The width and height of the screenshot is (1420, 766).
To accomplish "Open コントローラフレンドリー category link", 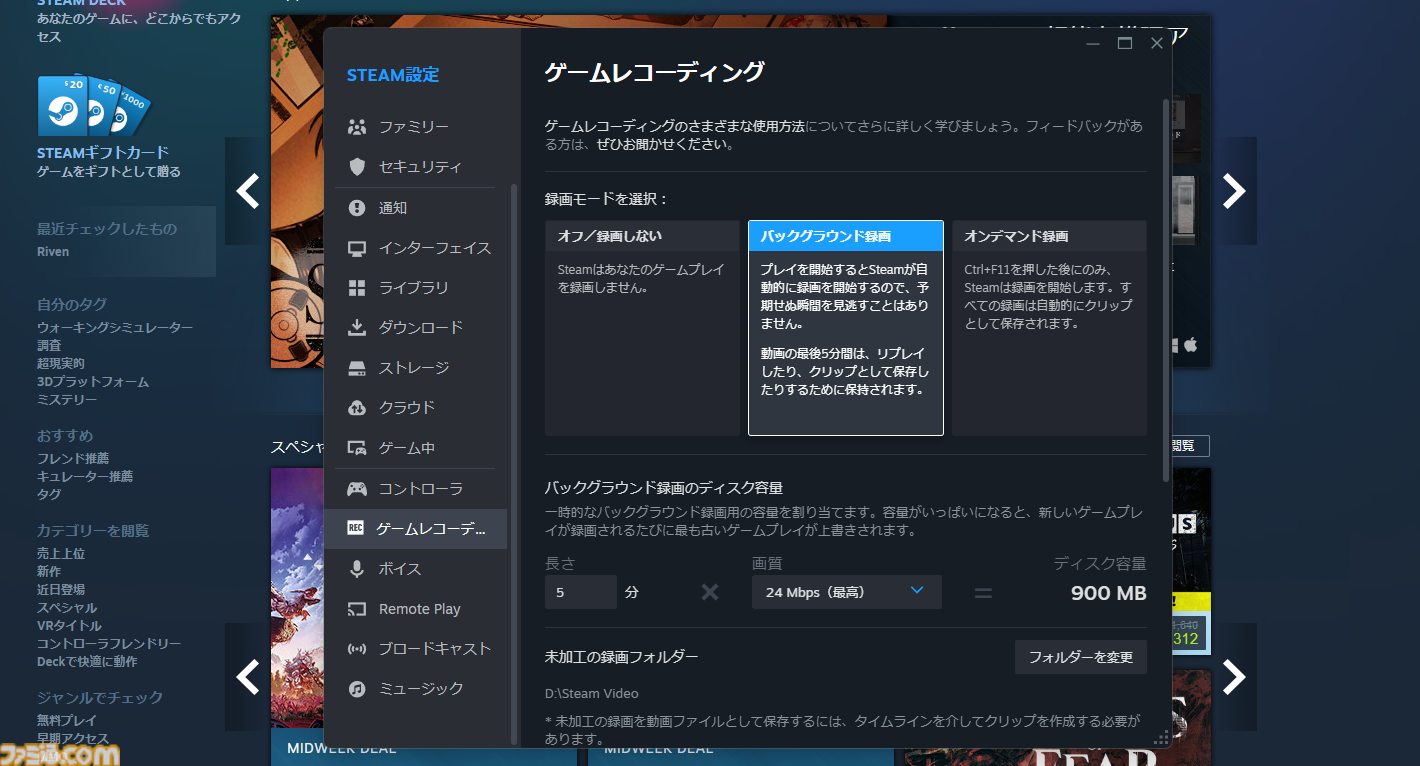I will click(x=109, y=644).
